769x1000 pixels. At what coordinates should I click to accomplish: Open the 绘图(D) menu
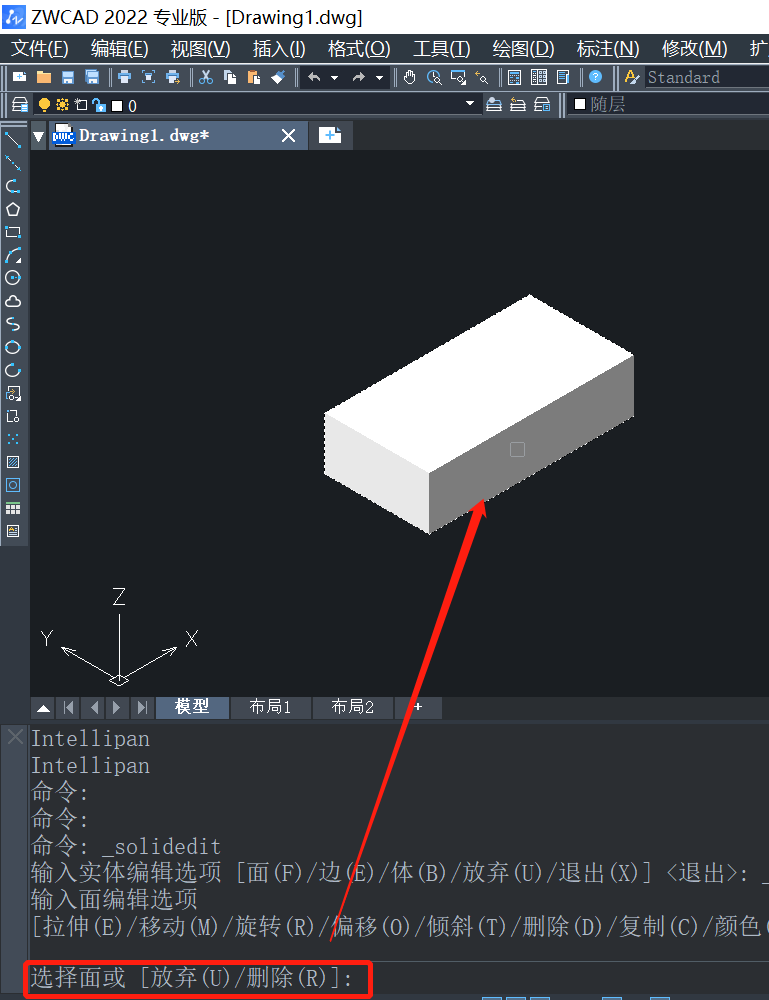(x=523, y=48)
